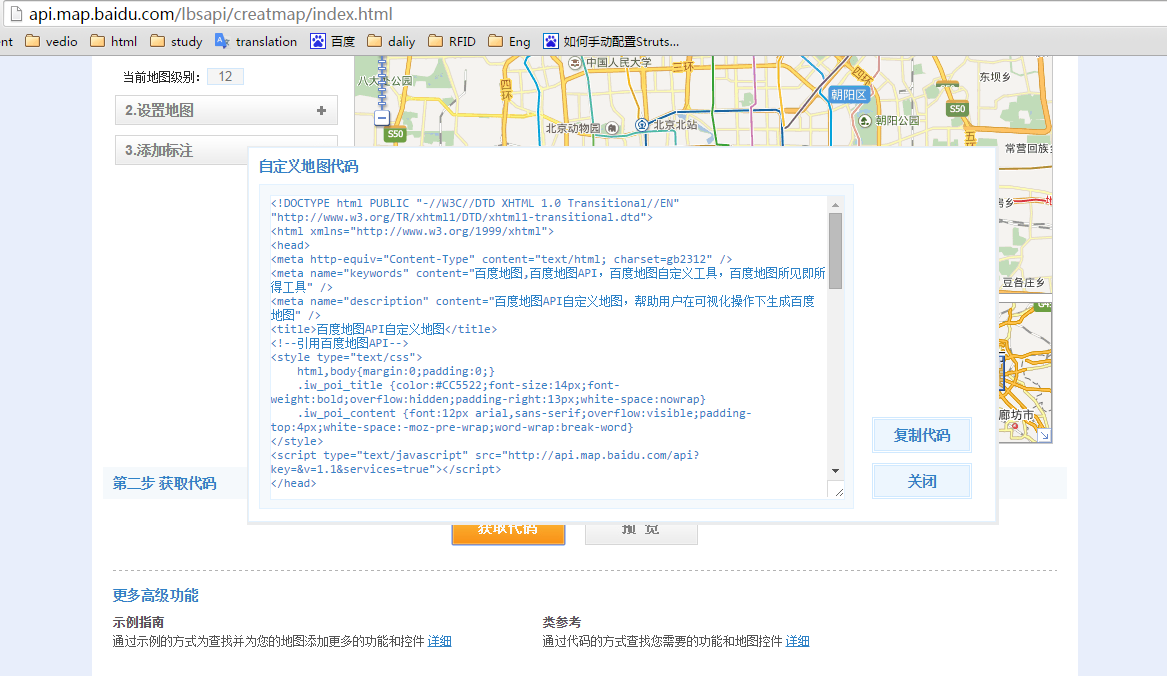Click the scroll-down arrow of code box
Screen dimensions: 1167x676
click(835, 471)
